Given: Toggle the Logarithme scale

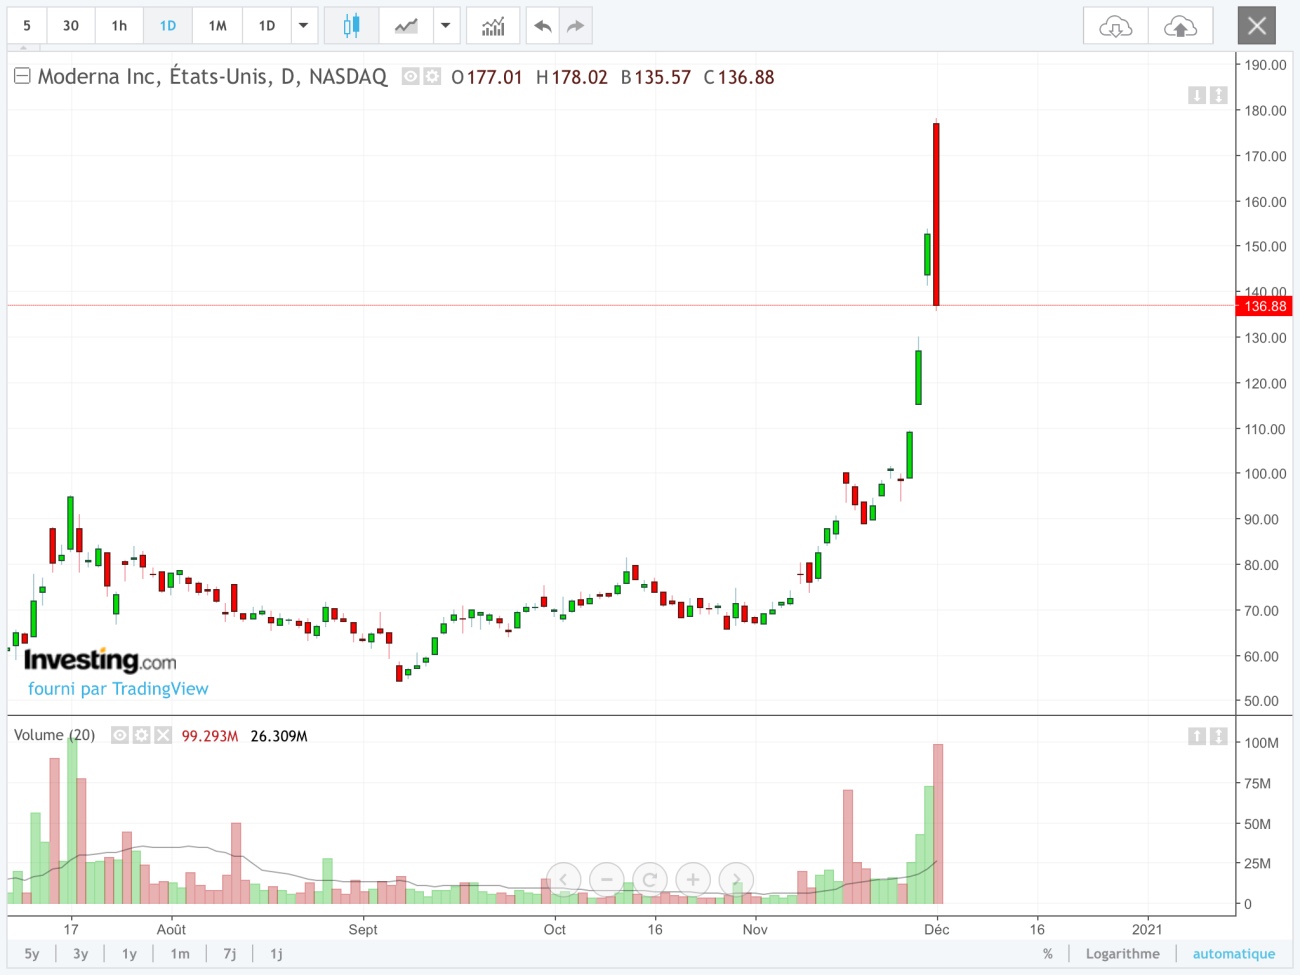Looking at the screenshot, I should tap(1123, 954).
